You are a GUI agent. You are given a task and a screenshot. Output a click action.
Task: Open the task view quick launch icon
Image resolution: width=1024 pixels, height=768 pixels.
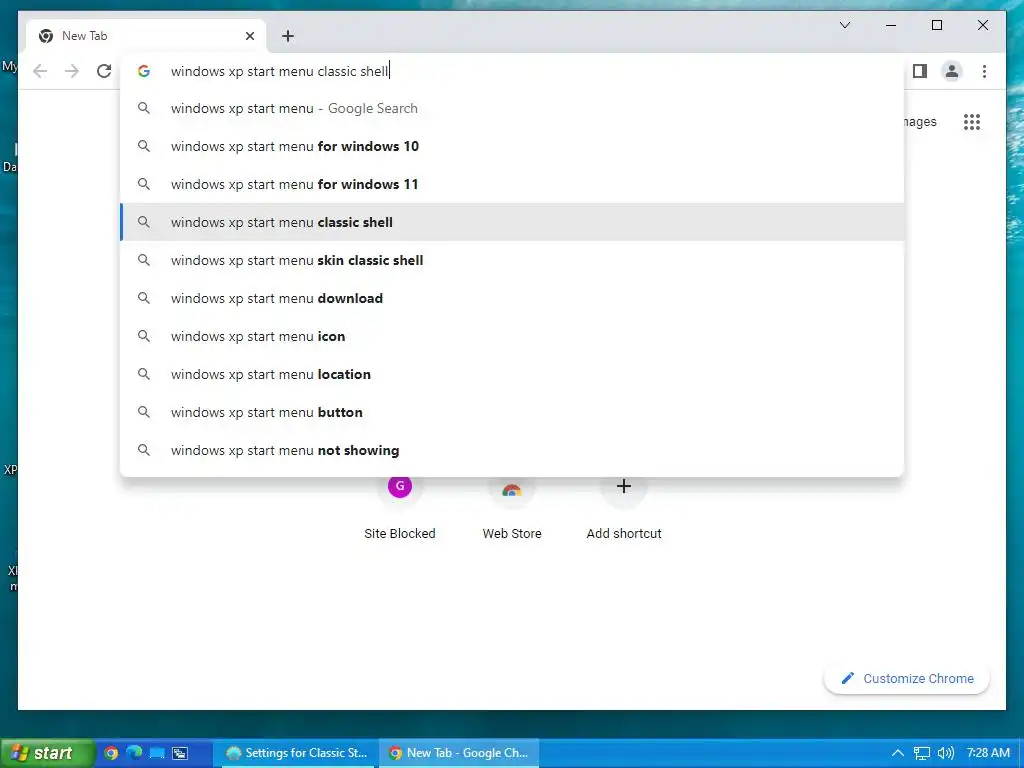[180, 753]
